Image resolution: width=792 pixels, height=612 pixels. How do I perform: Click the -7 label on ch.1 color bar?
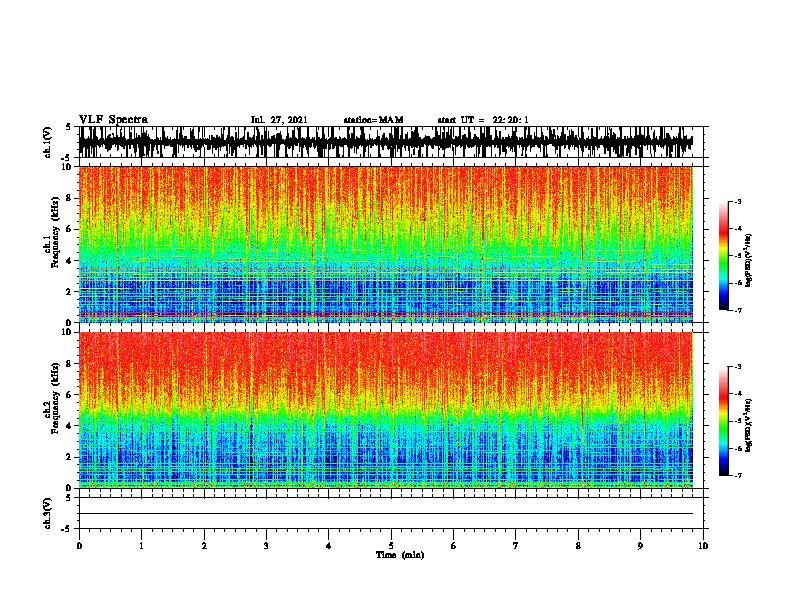coord(738,310)
